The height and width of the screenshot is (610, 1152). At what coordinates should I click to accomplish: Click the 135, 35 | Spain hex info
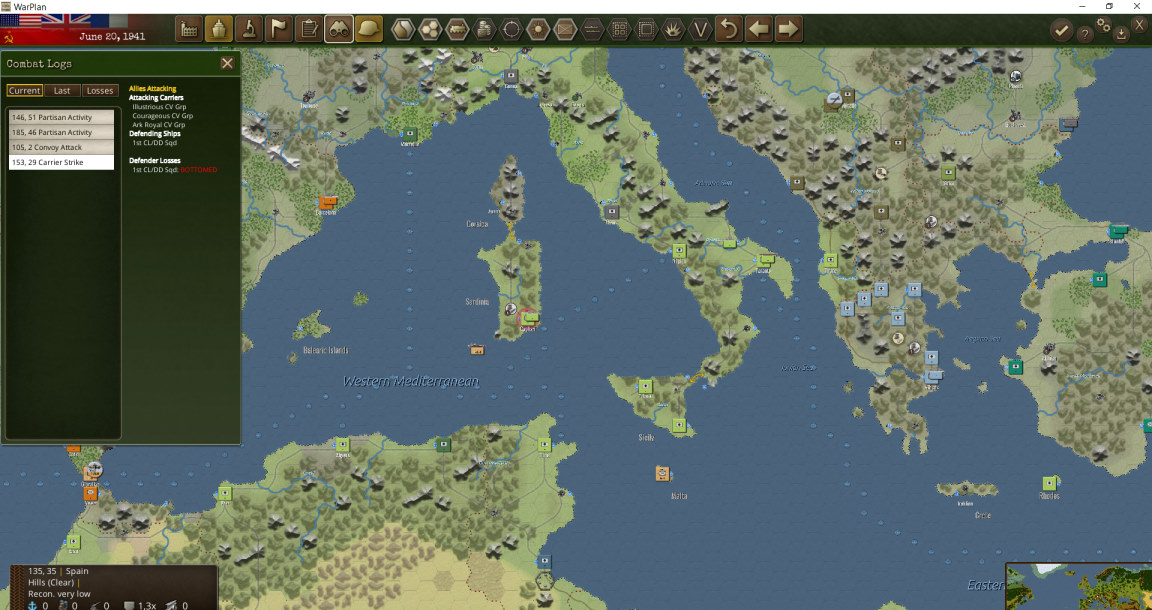[58, 571]
